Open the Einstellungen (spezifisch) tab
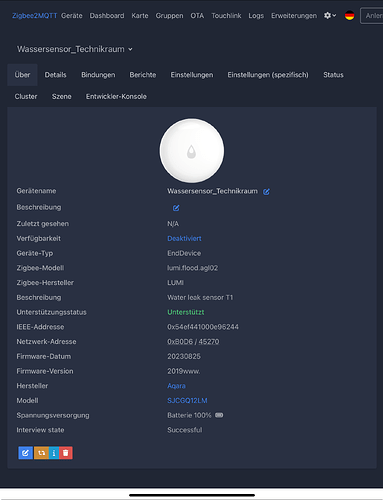Screen dimensions: 383x500 268,75
